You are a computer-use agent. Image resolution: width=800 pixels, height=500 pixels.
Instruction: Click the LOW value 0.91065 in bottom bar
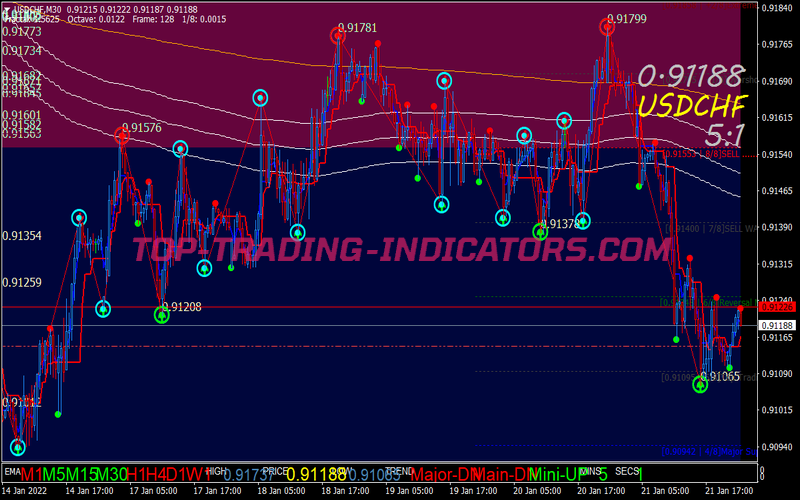click(374, 475)
